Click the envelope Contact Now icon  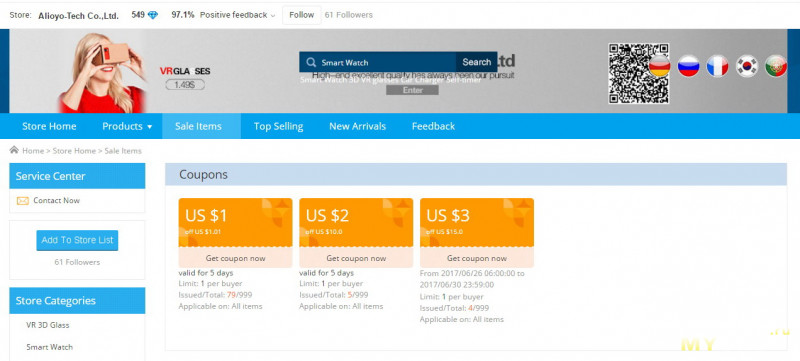[x=22, y=201]
